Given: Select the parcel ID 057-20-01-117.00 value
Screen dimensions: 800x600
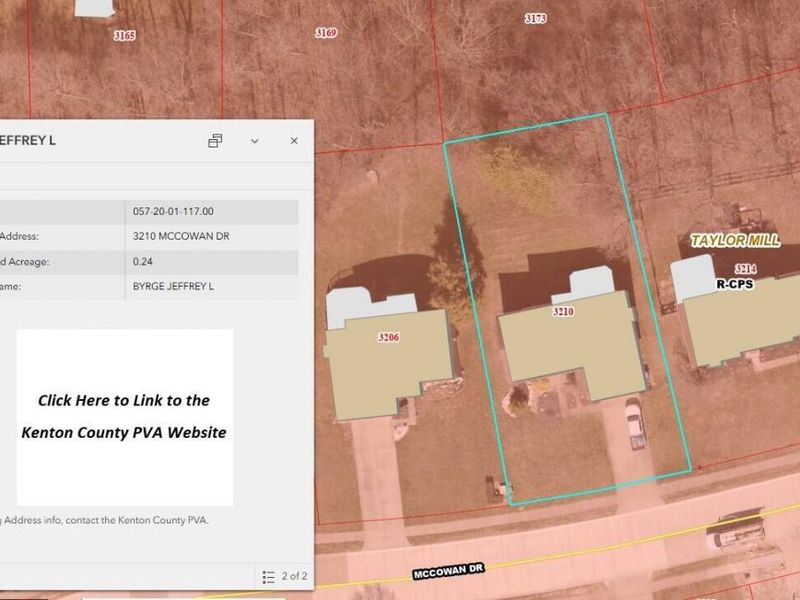Looking at the screenshot, I should pyautogui.click(x=173, y=212).
